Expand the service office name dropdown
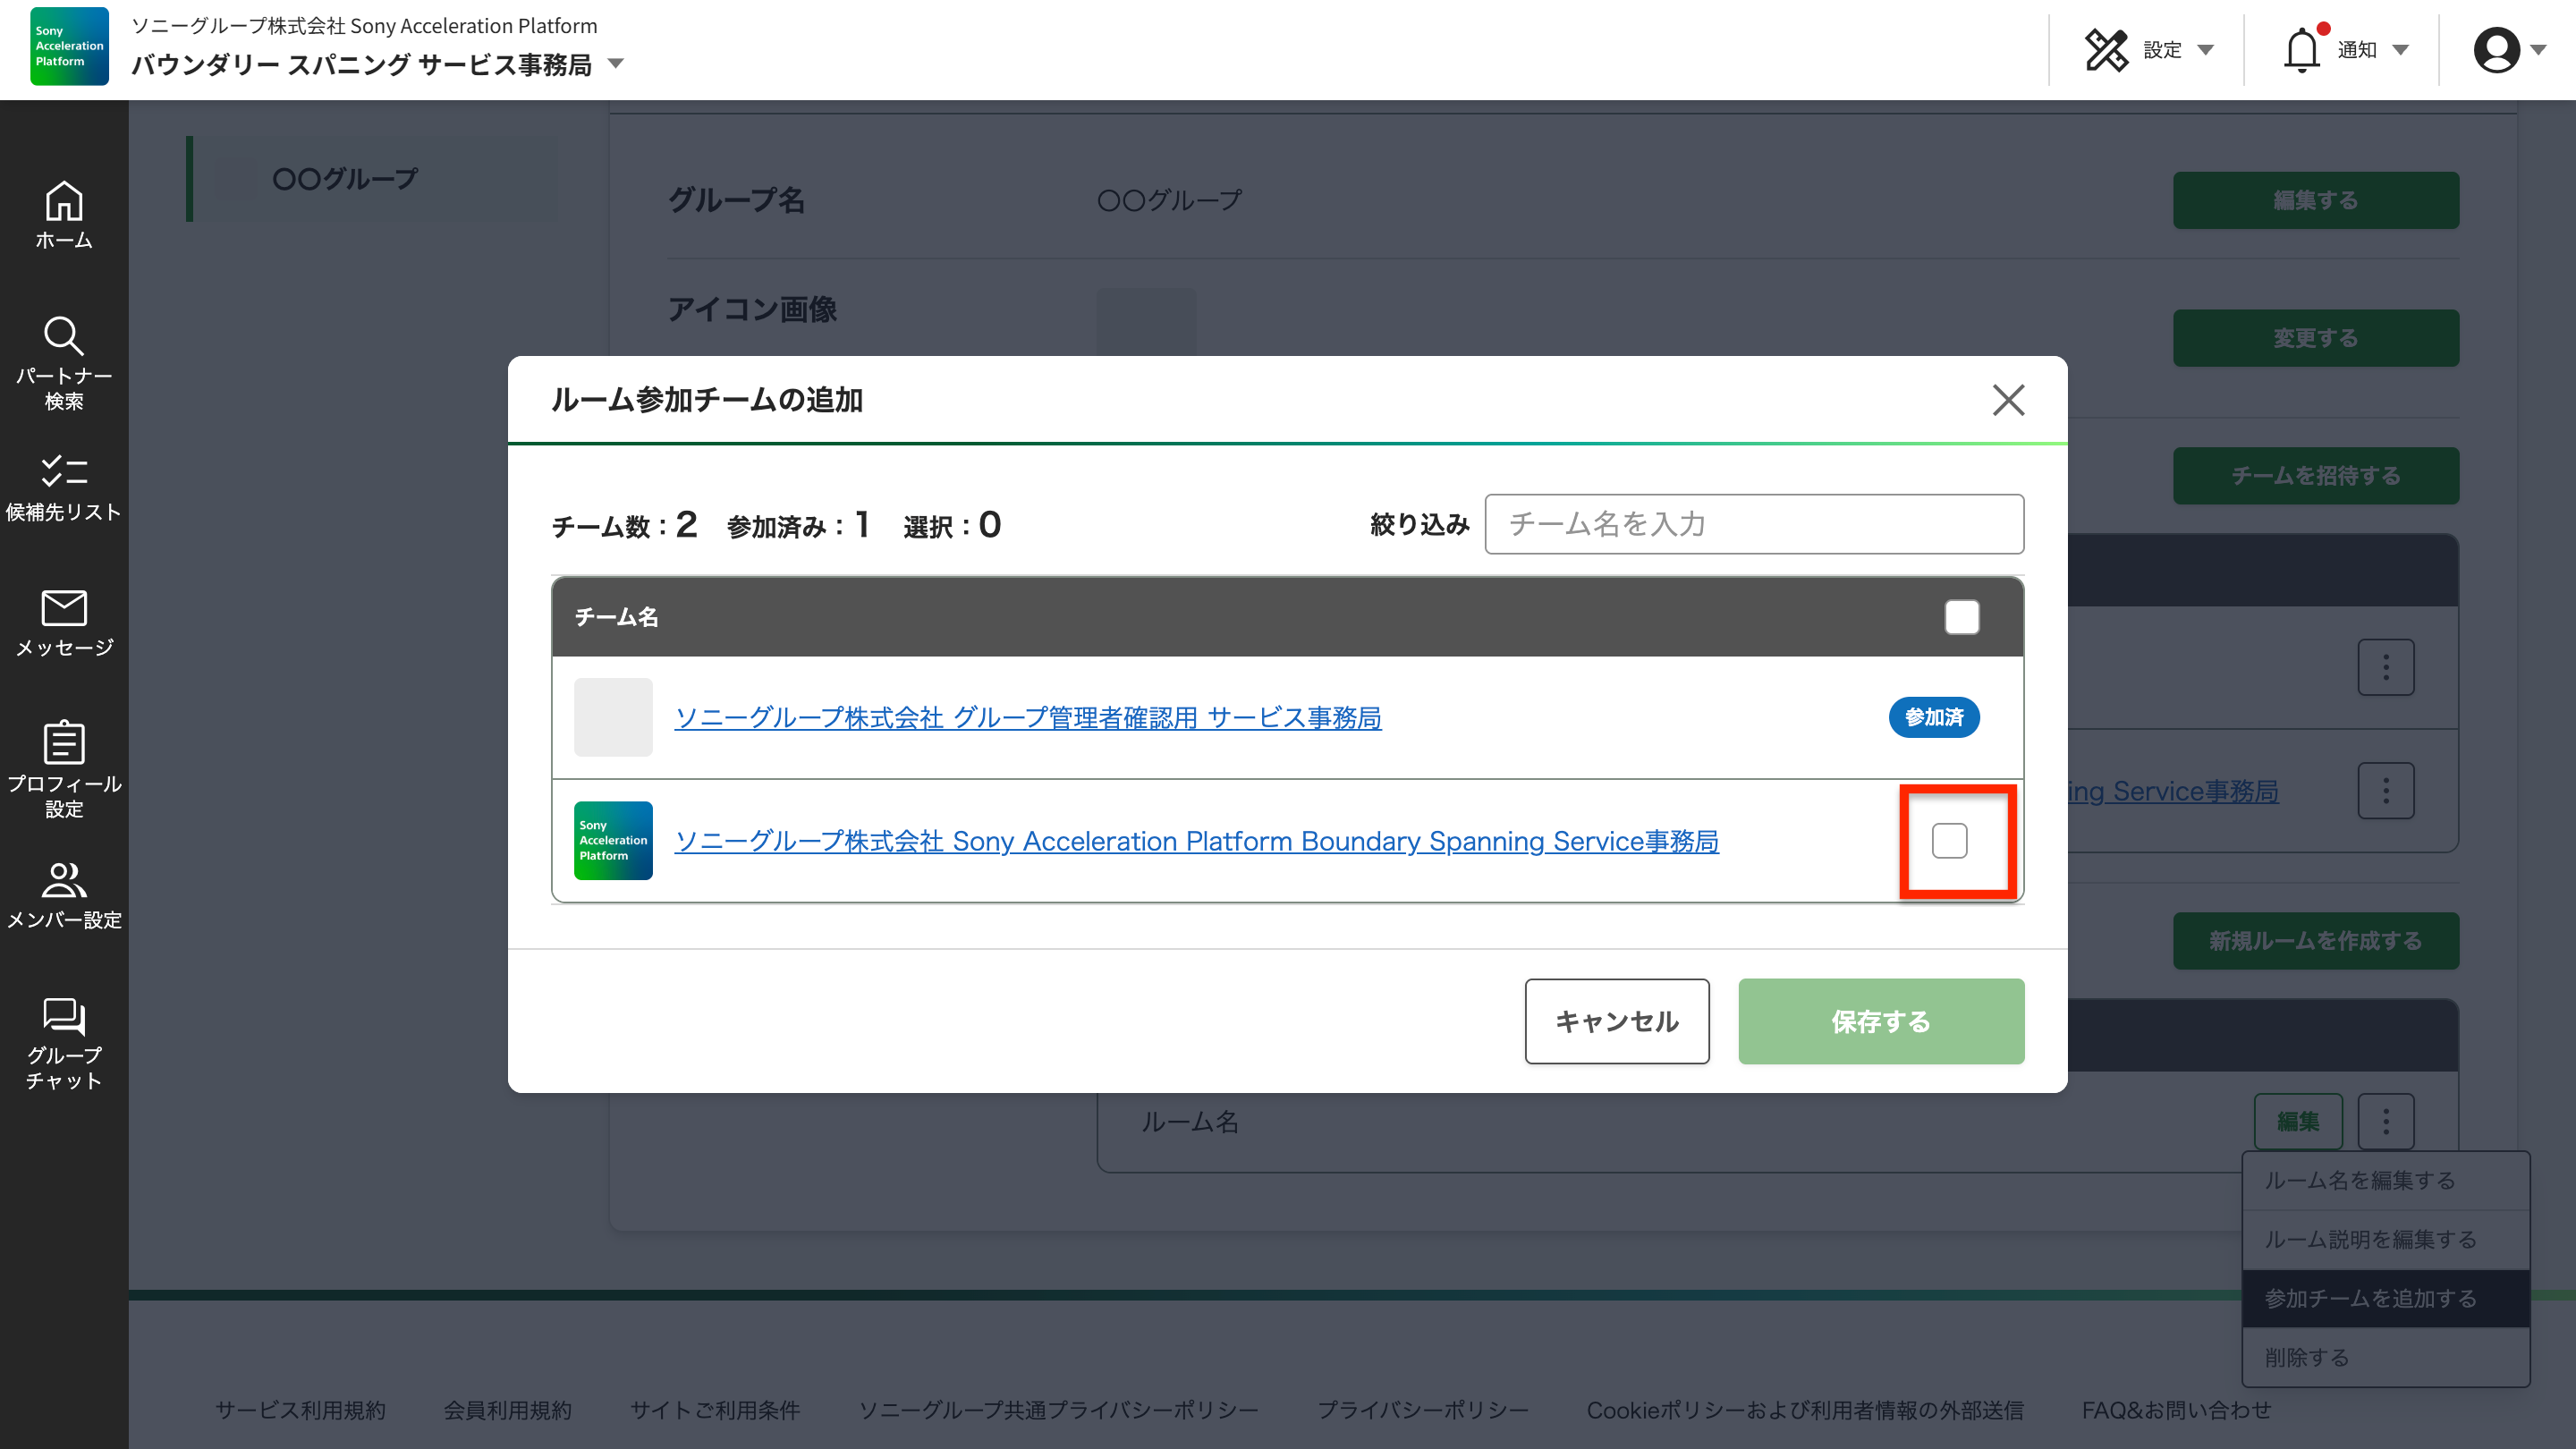 pyautogui.click(x=616, y=64)
